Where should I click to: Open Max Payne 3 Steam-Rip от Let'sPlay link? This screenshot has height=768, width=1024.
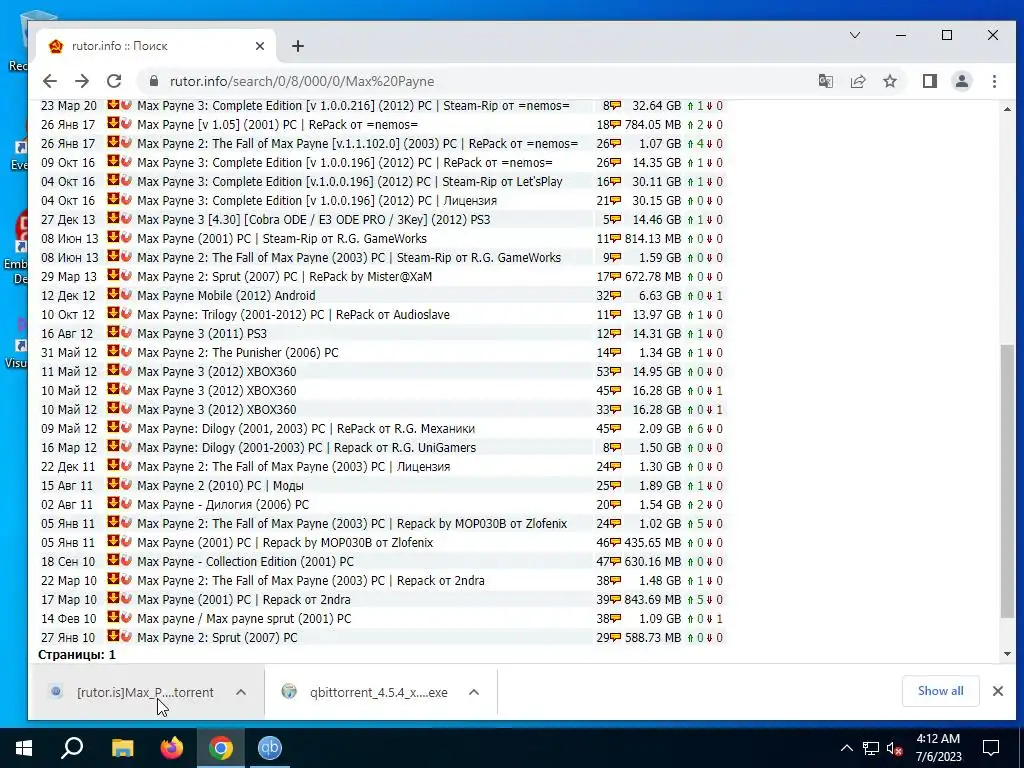pyautogui.click(x=349, y=182)
